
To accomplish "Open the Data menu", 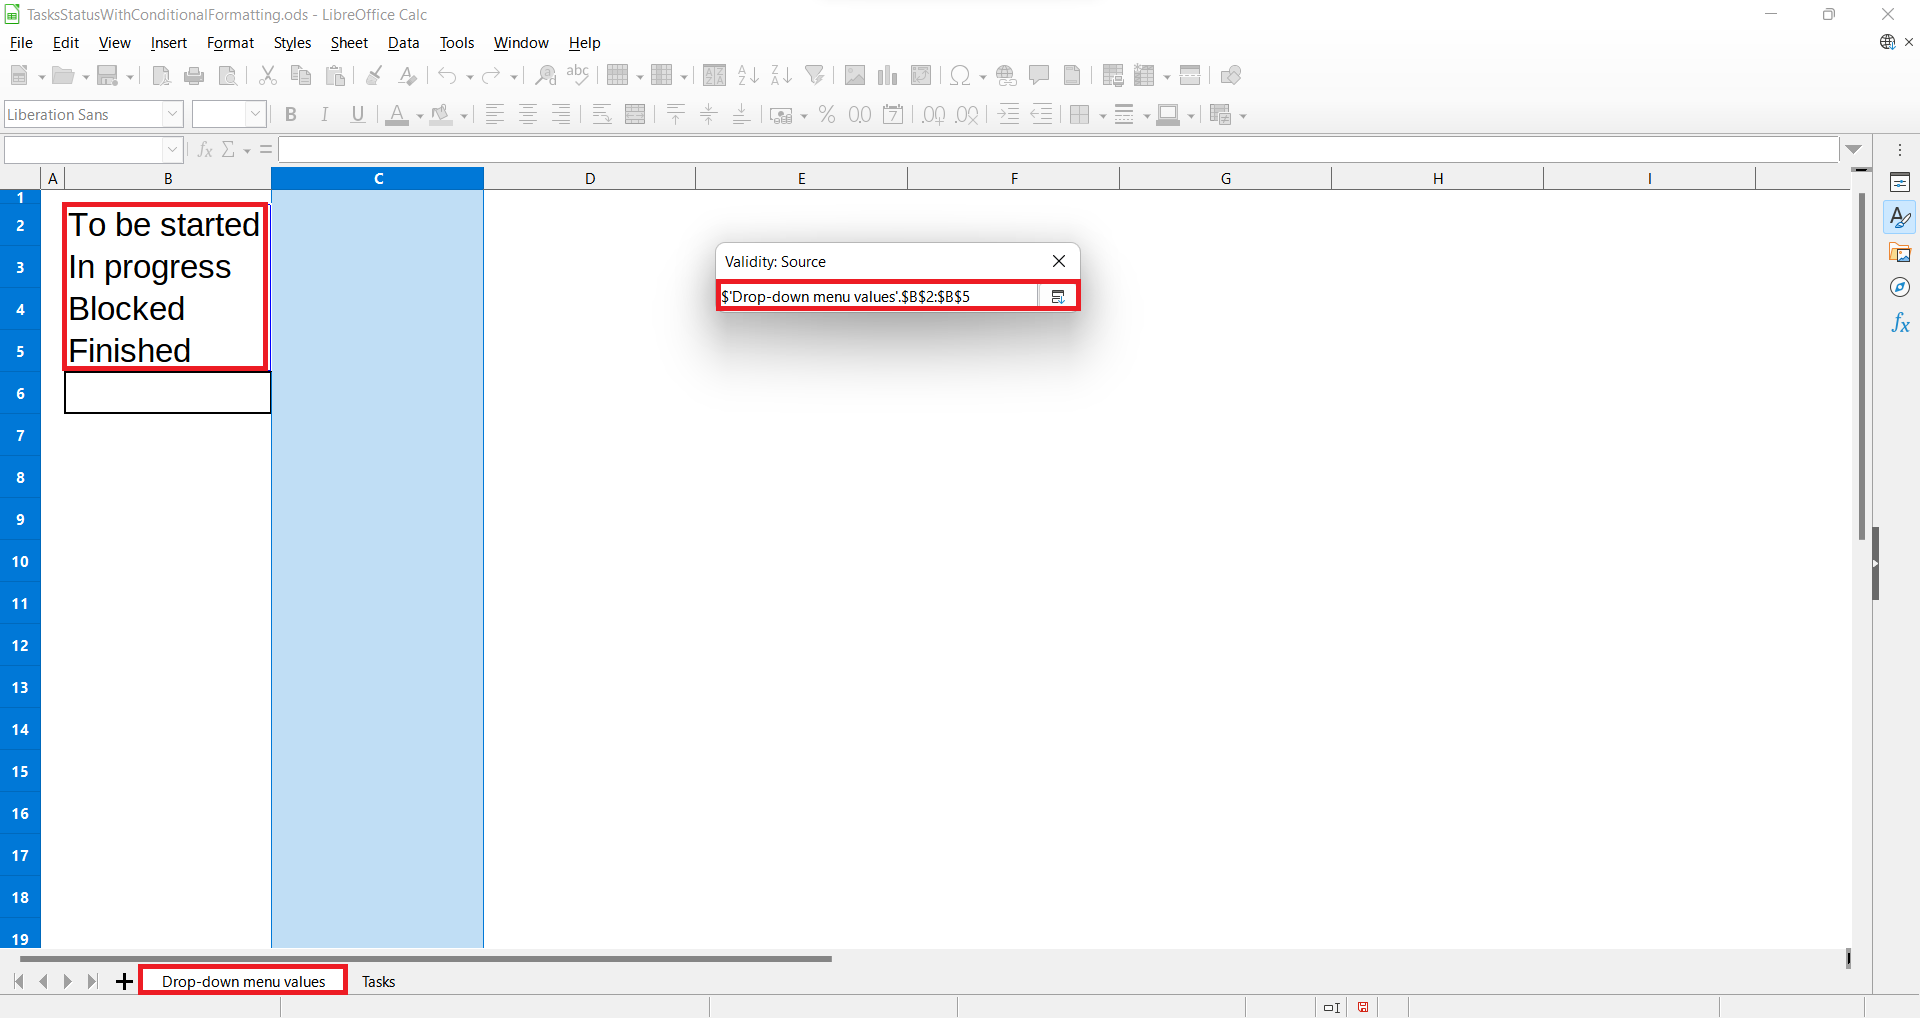I will coord(403,42).
